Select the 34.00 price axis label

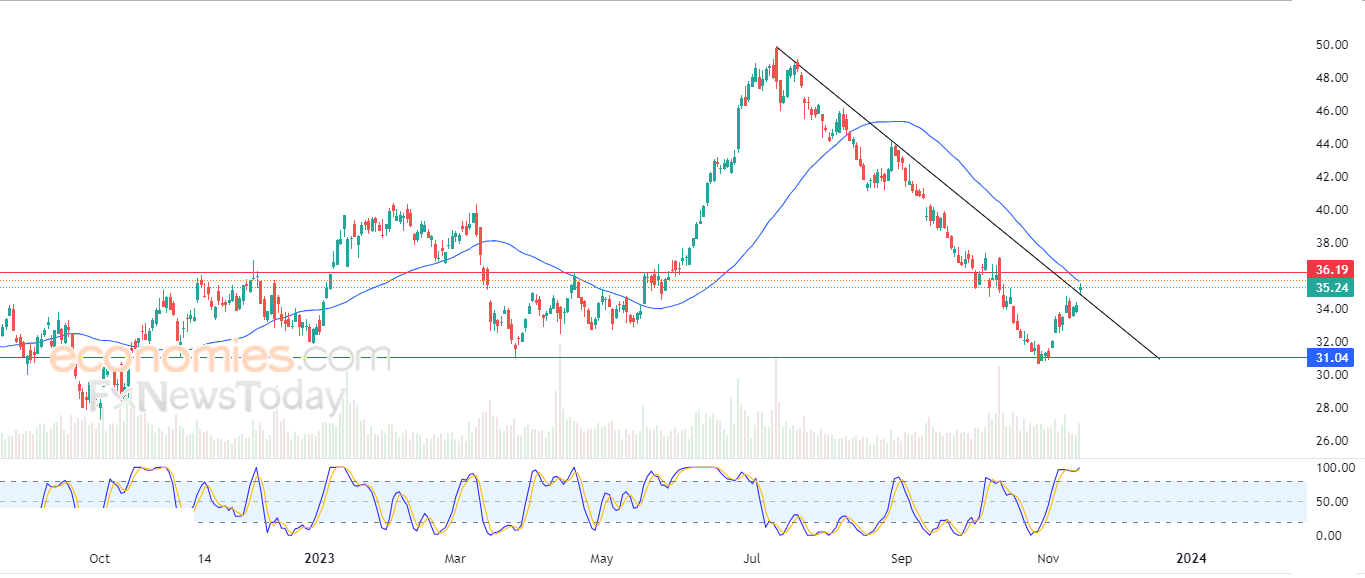click(x=1331, y=310)
